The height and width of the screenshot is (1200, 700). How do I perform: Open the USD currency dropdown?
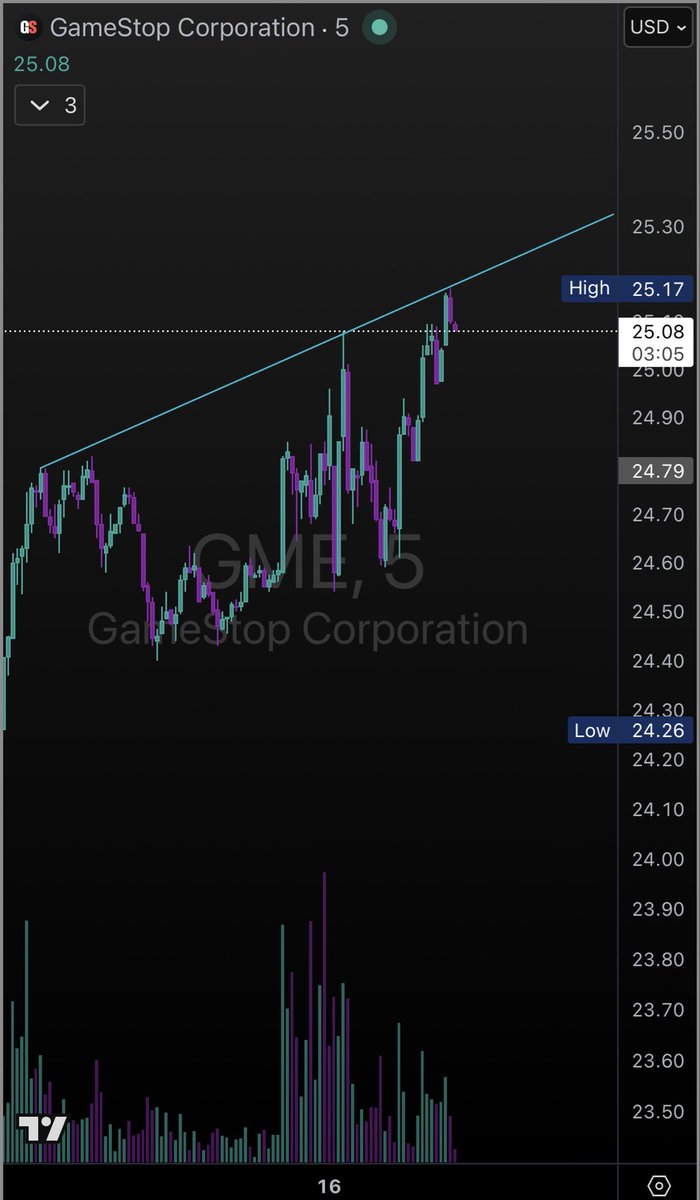click(658, 27)
